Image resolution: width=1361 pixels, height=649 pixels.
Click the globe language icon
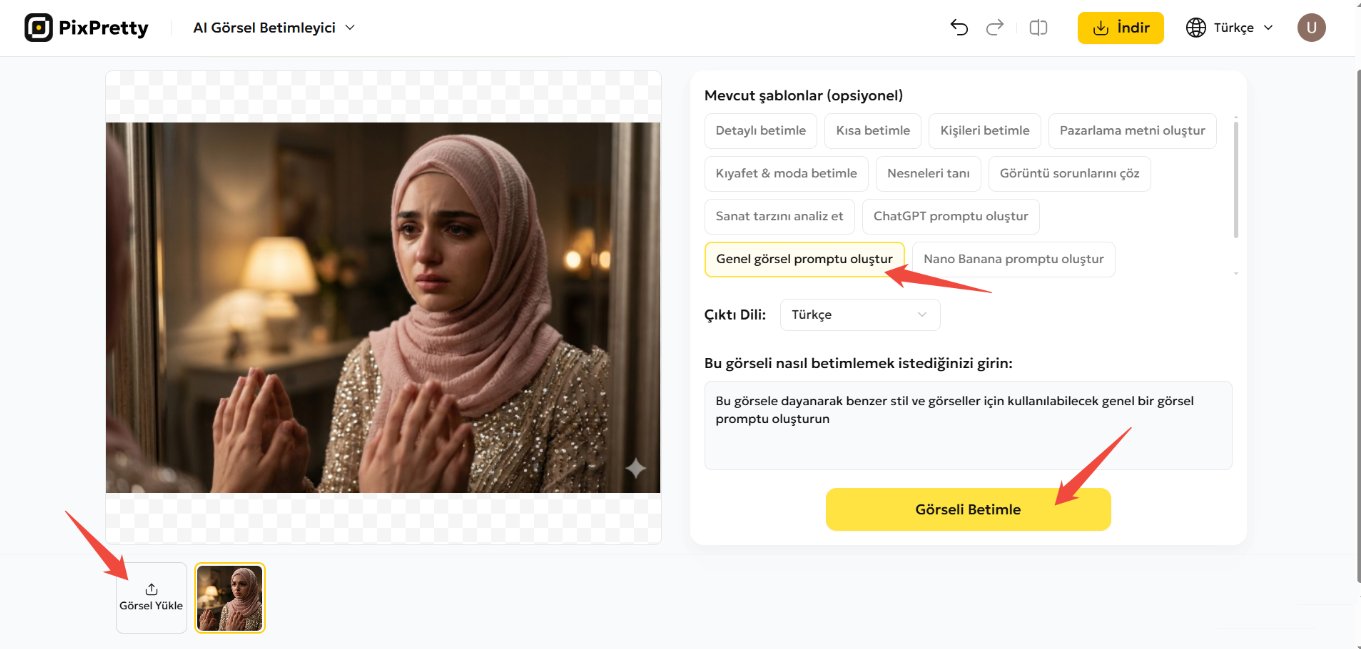click(x=1196, y=27)
